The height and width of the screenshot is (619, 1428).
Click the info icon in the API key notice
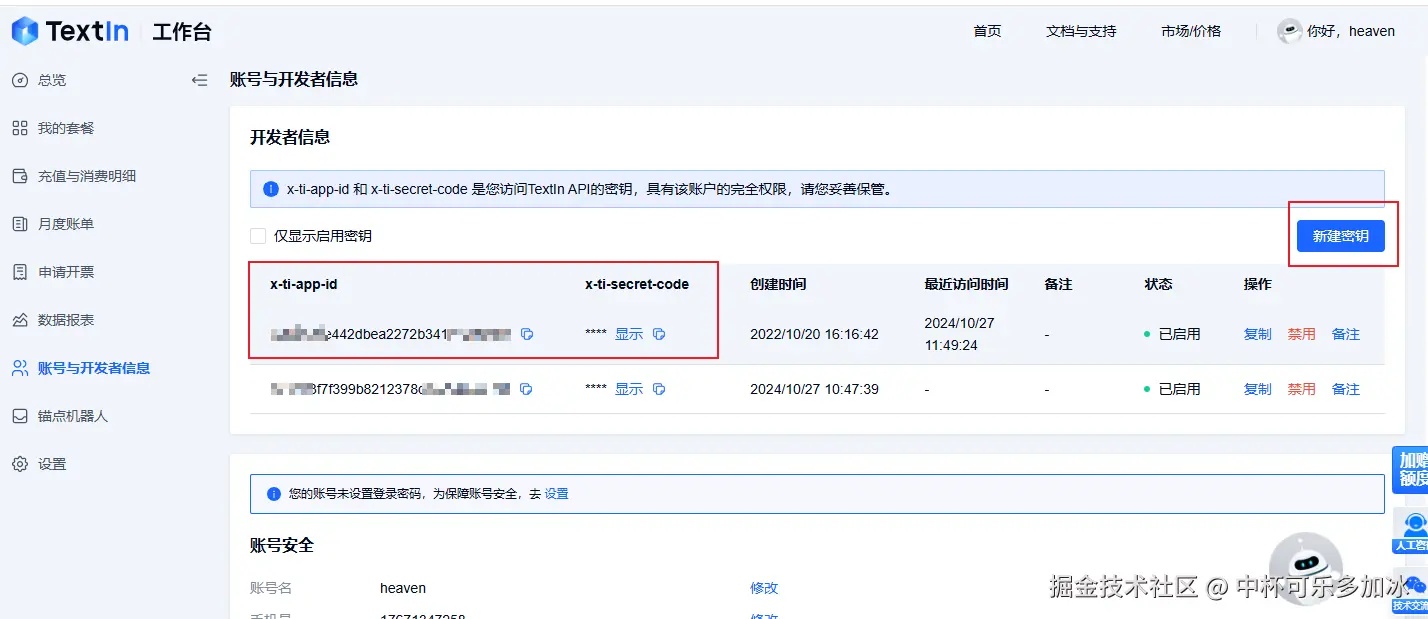[x=270, y=188]
